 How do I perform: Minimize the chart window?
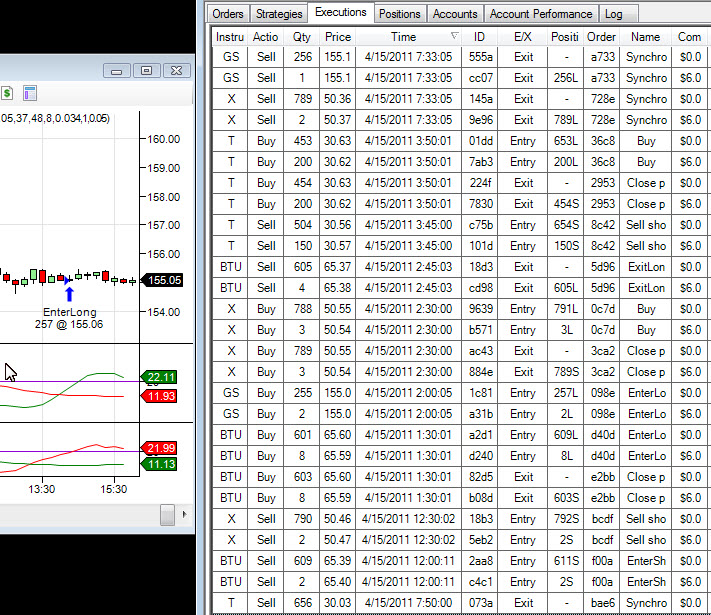117,71
